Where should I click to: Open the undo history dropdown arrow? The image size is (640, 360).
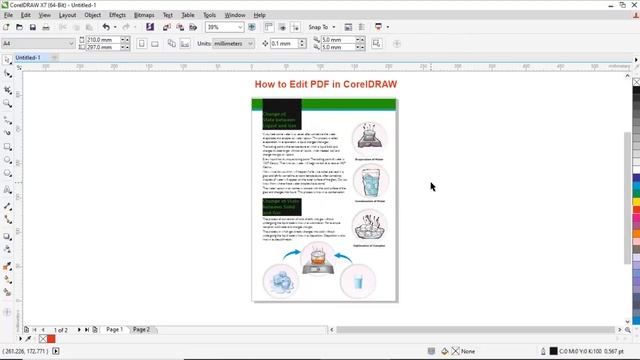(x=115, y=27)
